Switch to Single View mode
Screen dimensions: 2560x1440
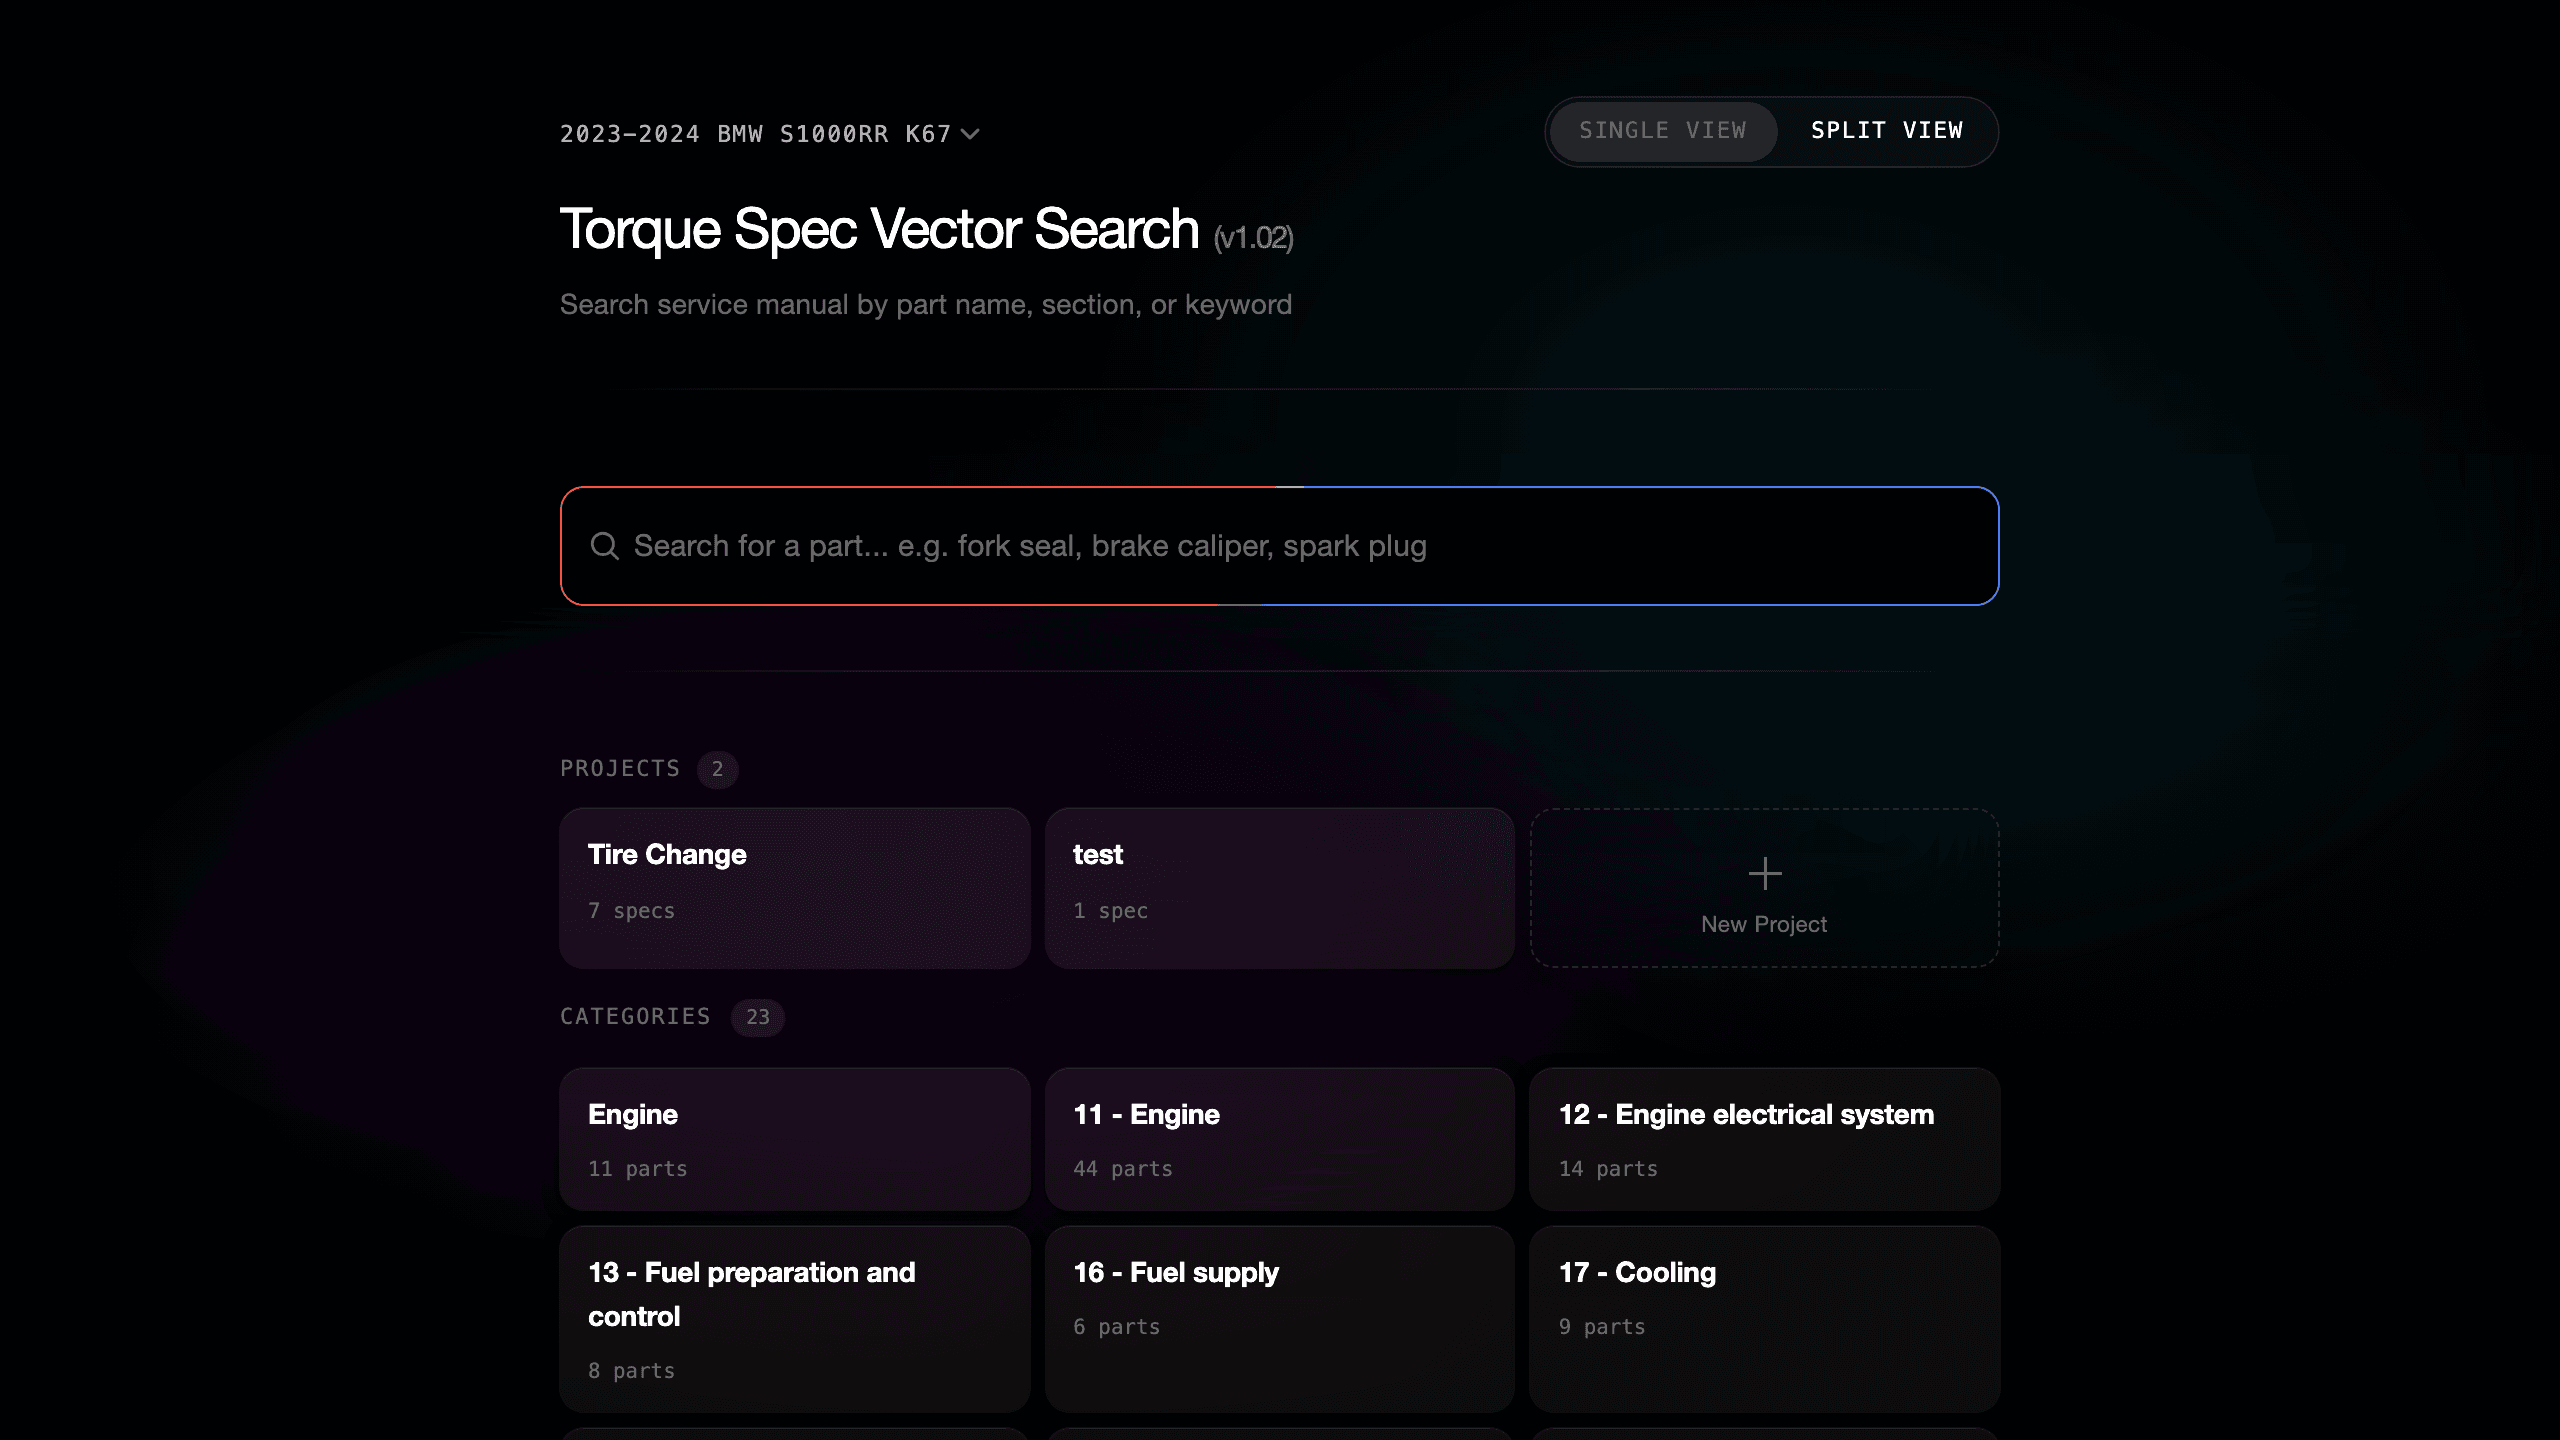click(1662, 131)
